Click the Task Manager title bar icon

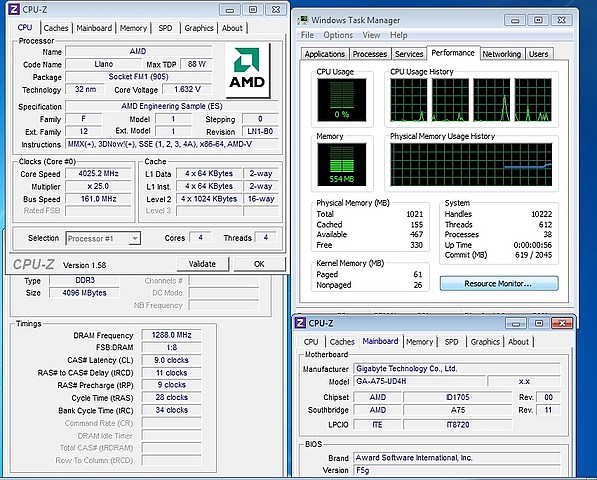[303, 20]
